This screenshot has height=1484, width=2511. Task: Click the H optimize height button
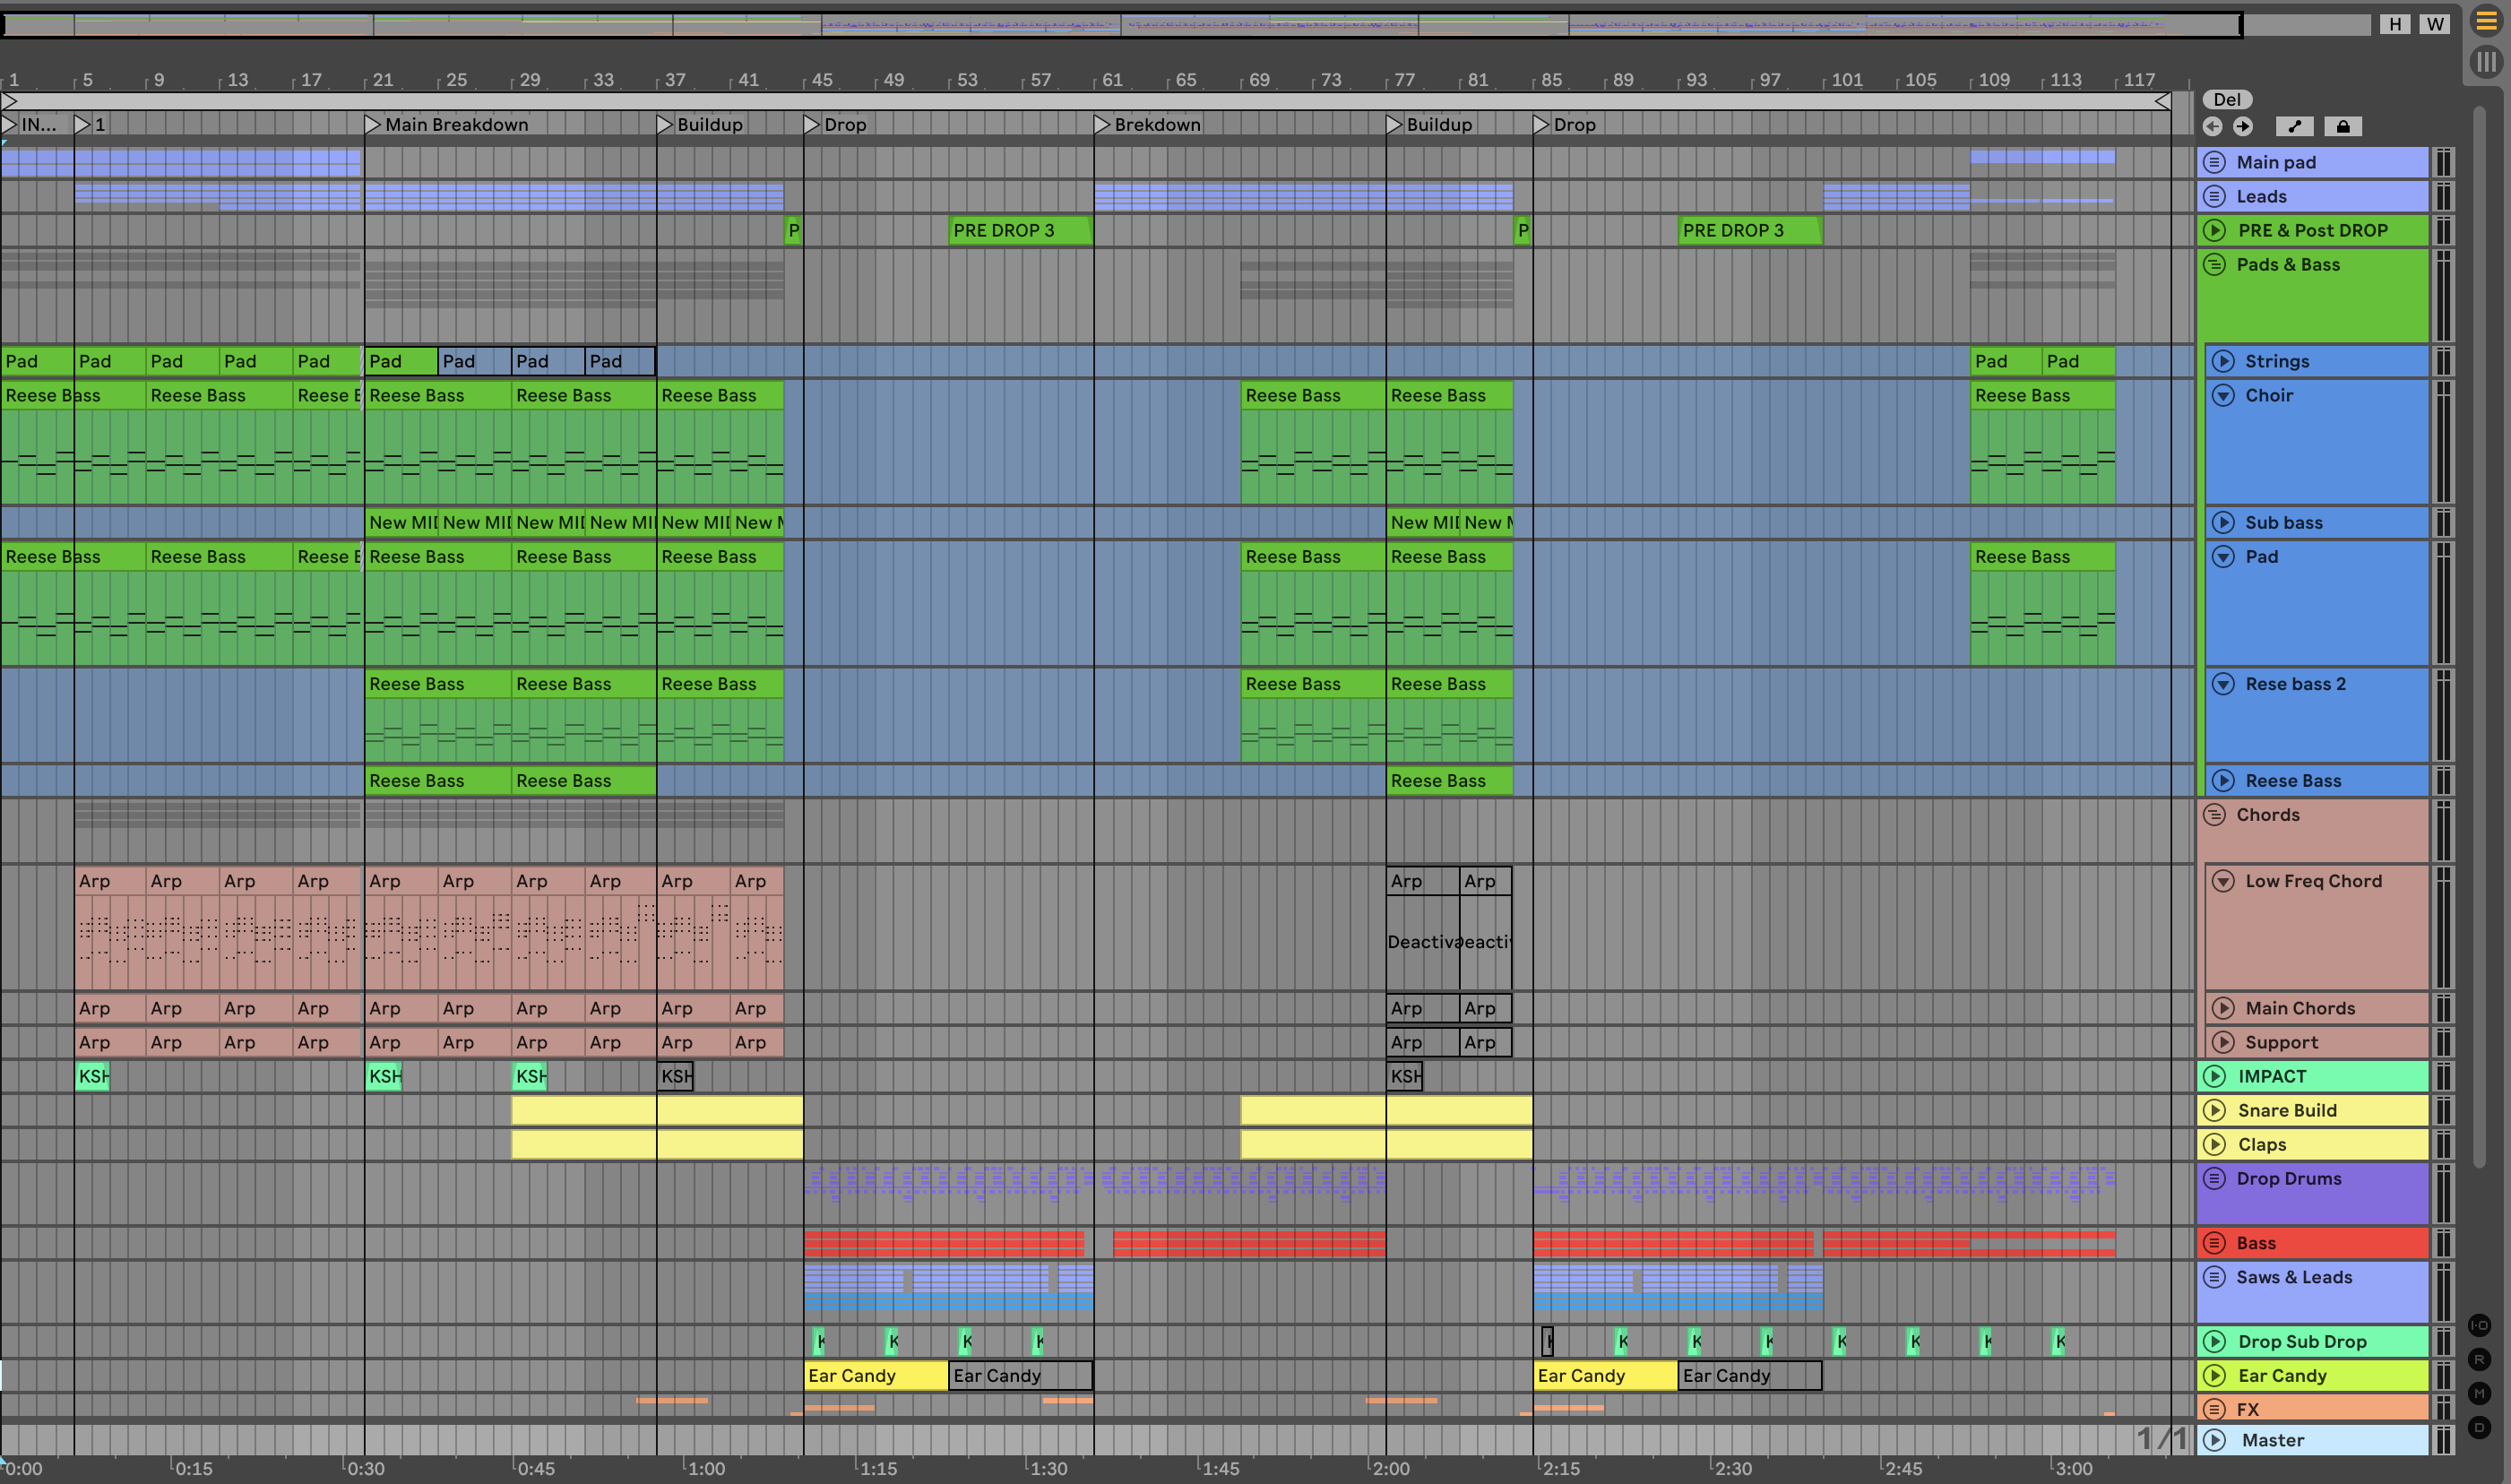(x=2395, y=24)
